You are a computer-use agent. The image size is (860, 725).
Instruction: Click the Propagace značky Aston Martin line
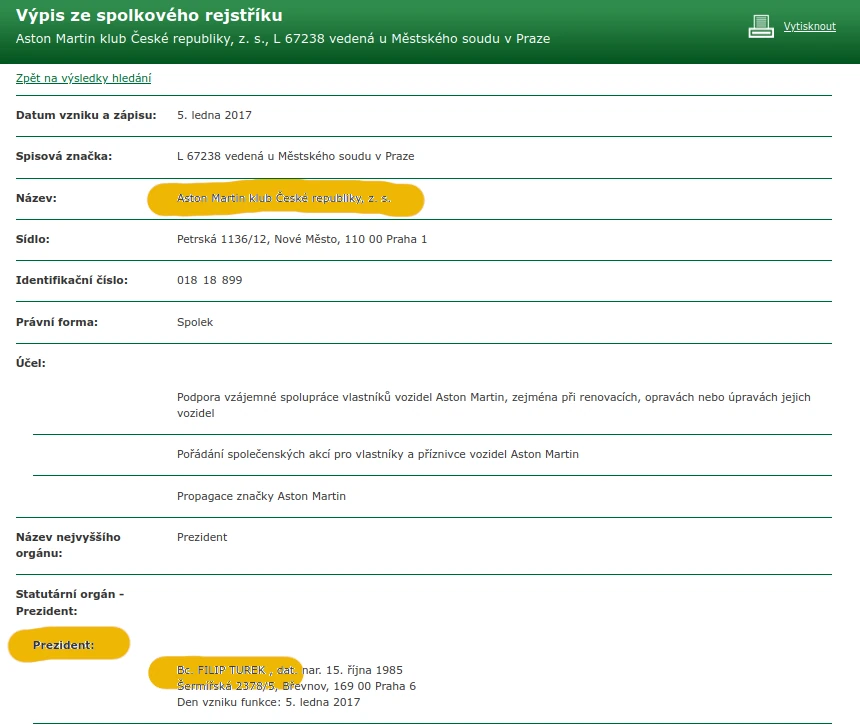261,496
